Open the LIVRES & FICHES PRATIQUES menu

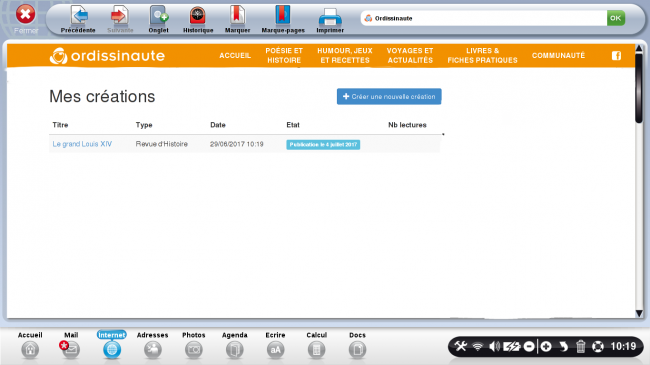point(483,56)
